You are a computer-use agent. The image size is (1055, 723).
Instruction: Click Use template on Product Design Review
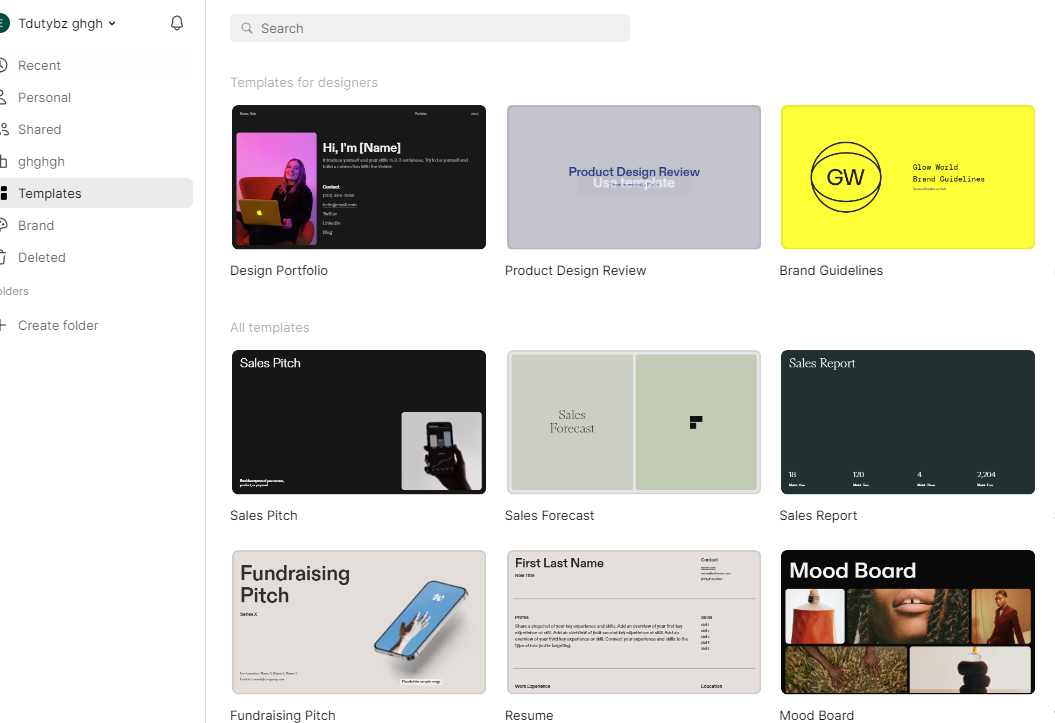(x=633, y=182)
